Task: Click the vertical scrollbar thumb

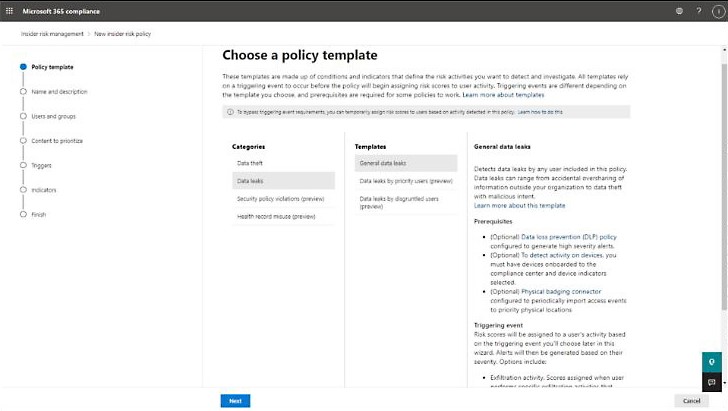Action: click(x=724, y=186)
